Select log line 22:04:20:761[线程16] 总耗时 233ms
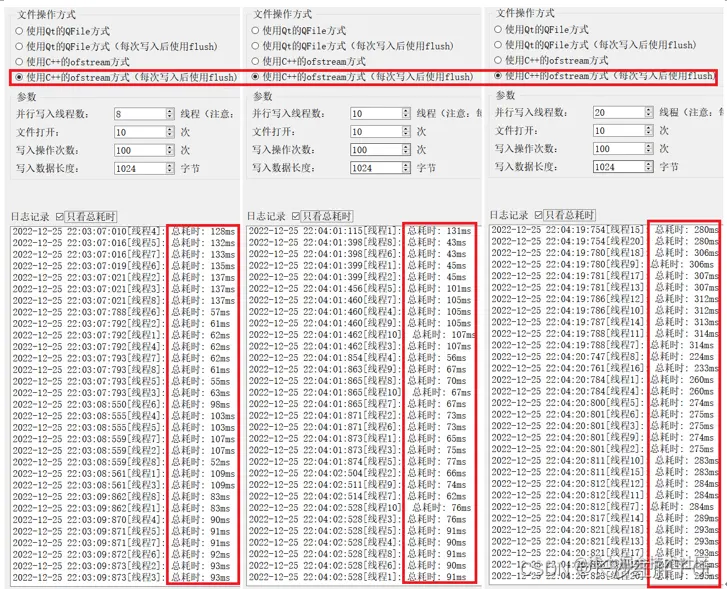Screen dimensions: 727x589 pos(605,368)
